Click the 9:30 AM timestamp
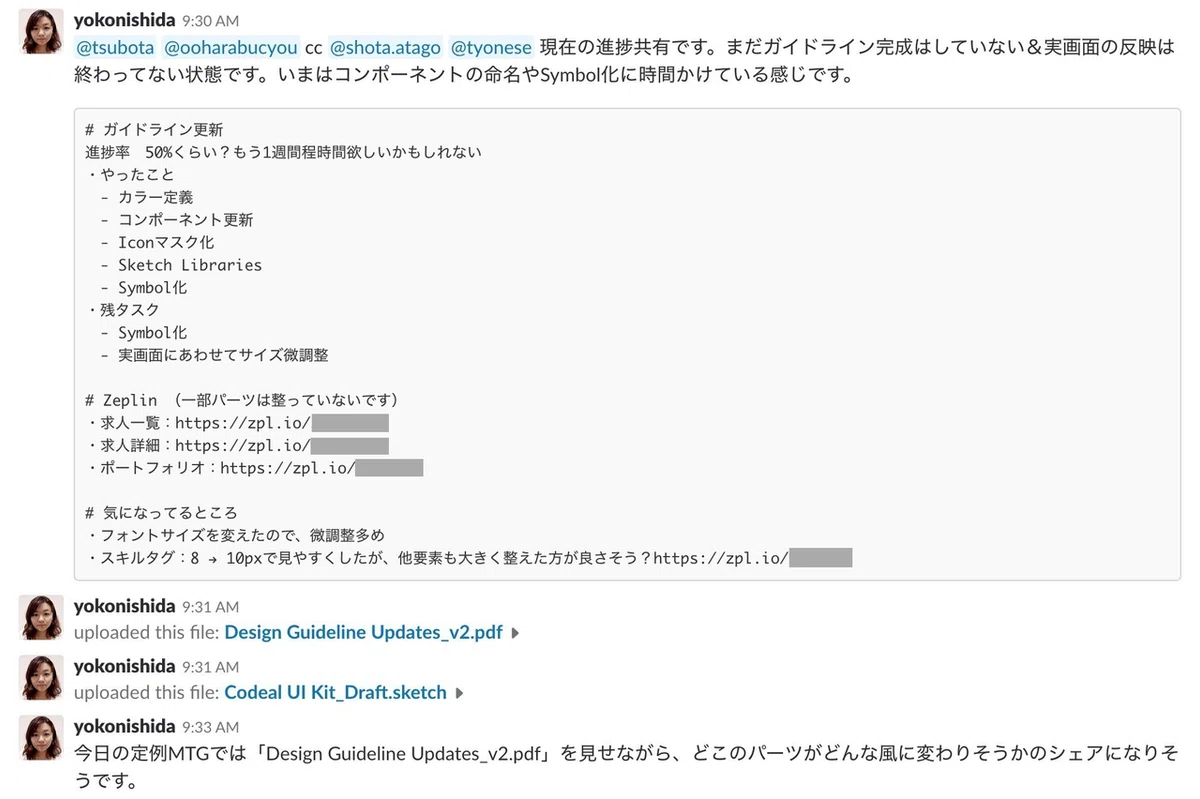1200x799 pixels. tap(210, 21)
